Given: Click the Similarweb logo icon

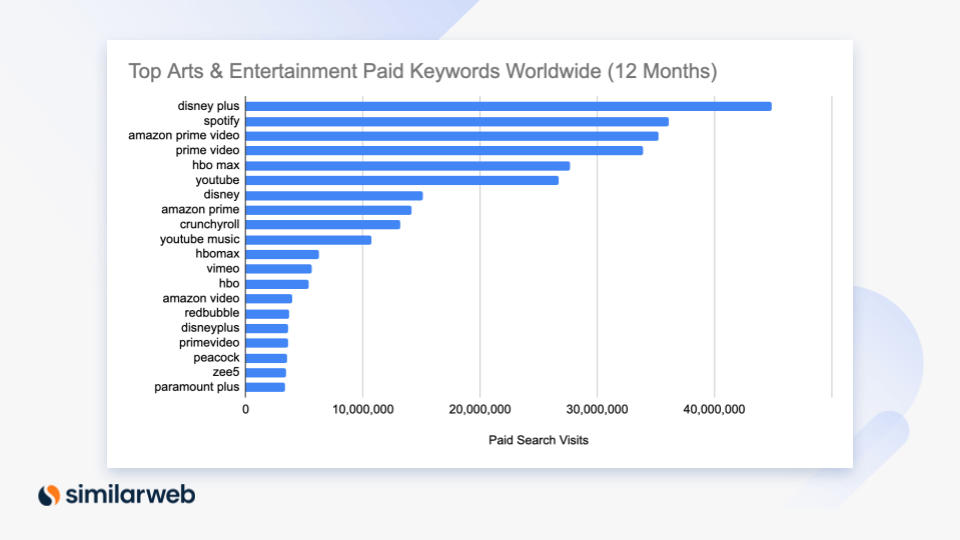Looking at the screenshot, I should click(49, 495).
